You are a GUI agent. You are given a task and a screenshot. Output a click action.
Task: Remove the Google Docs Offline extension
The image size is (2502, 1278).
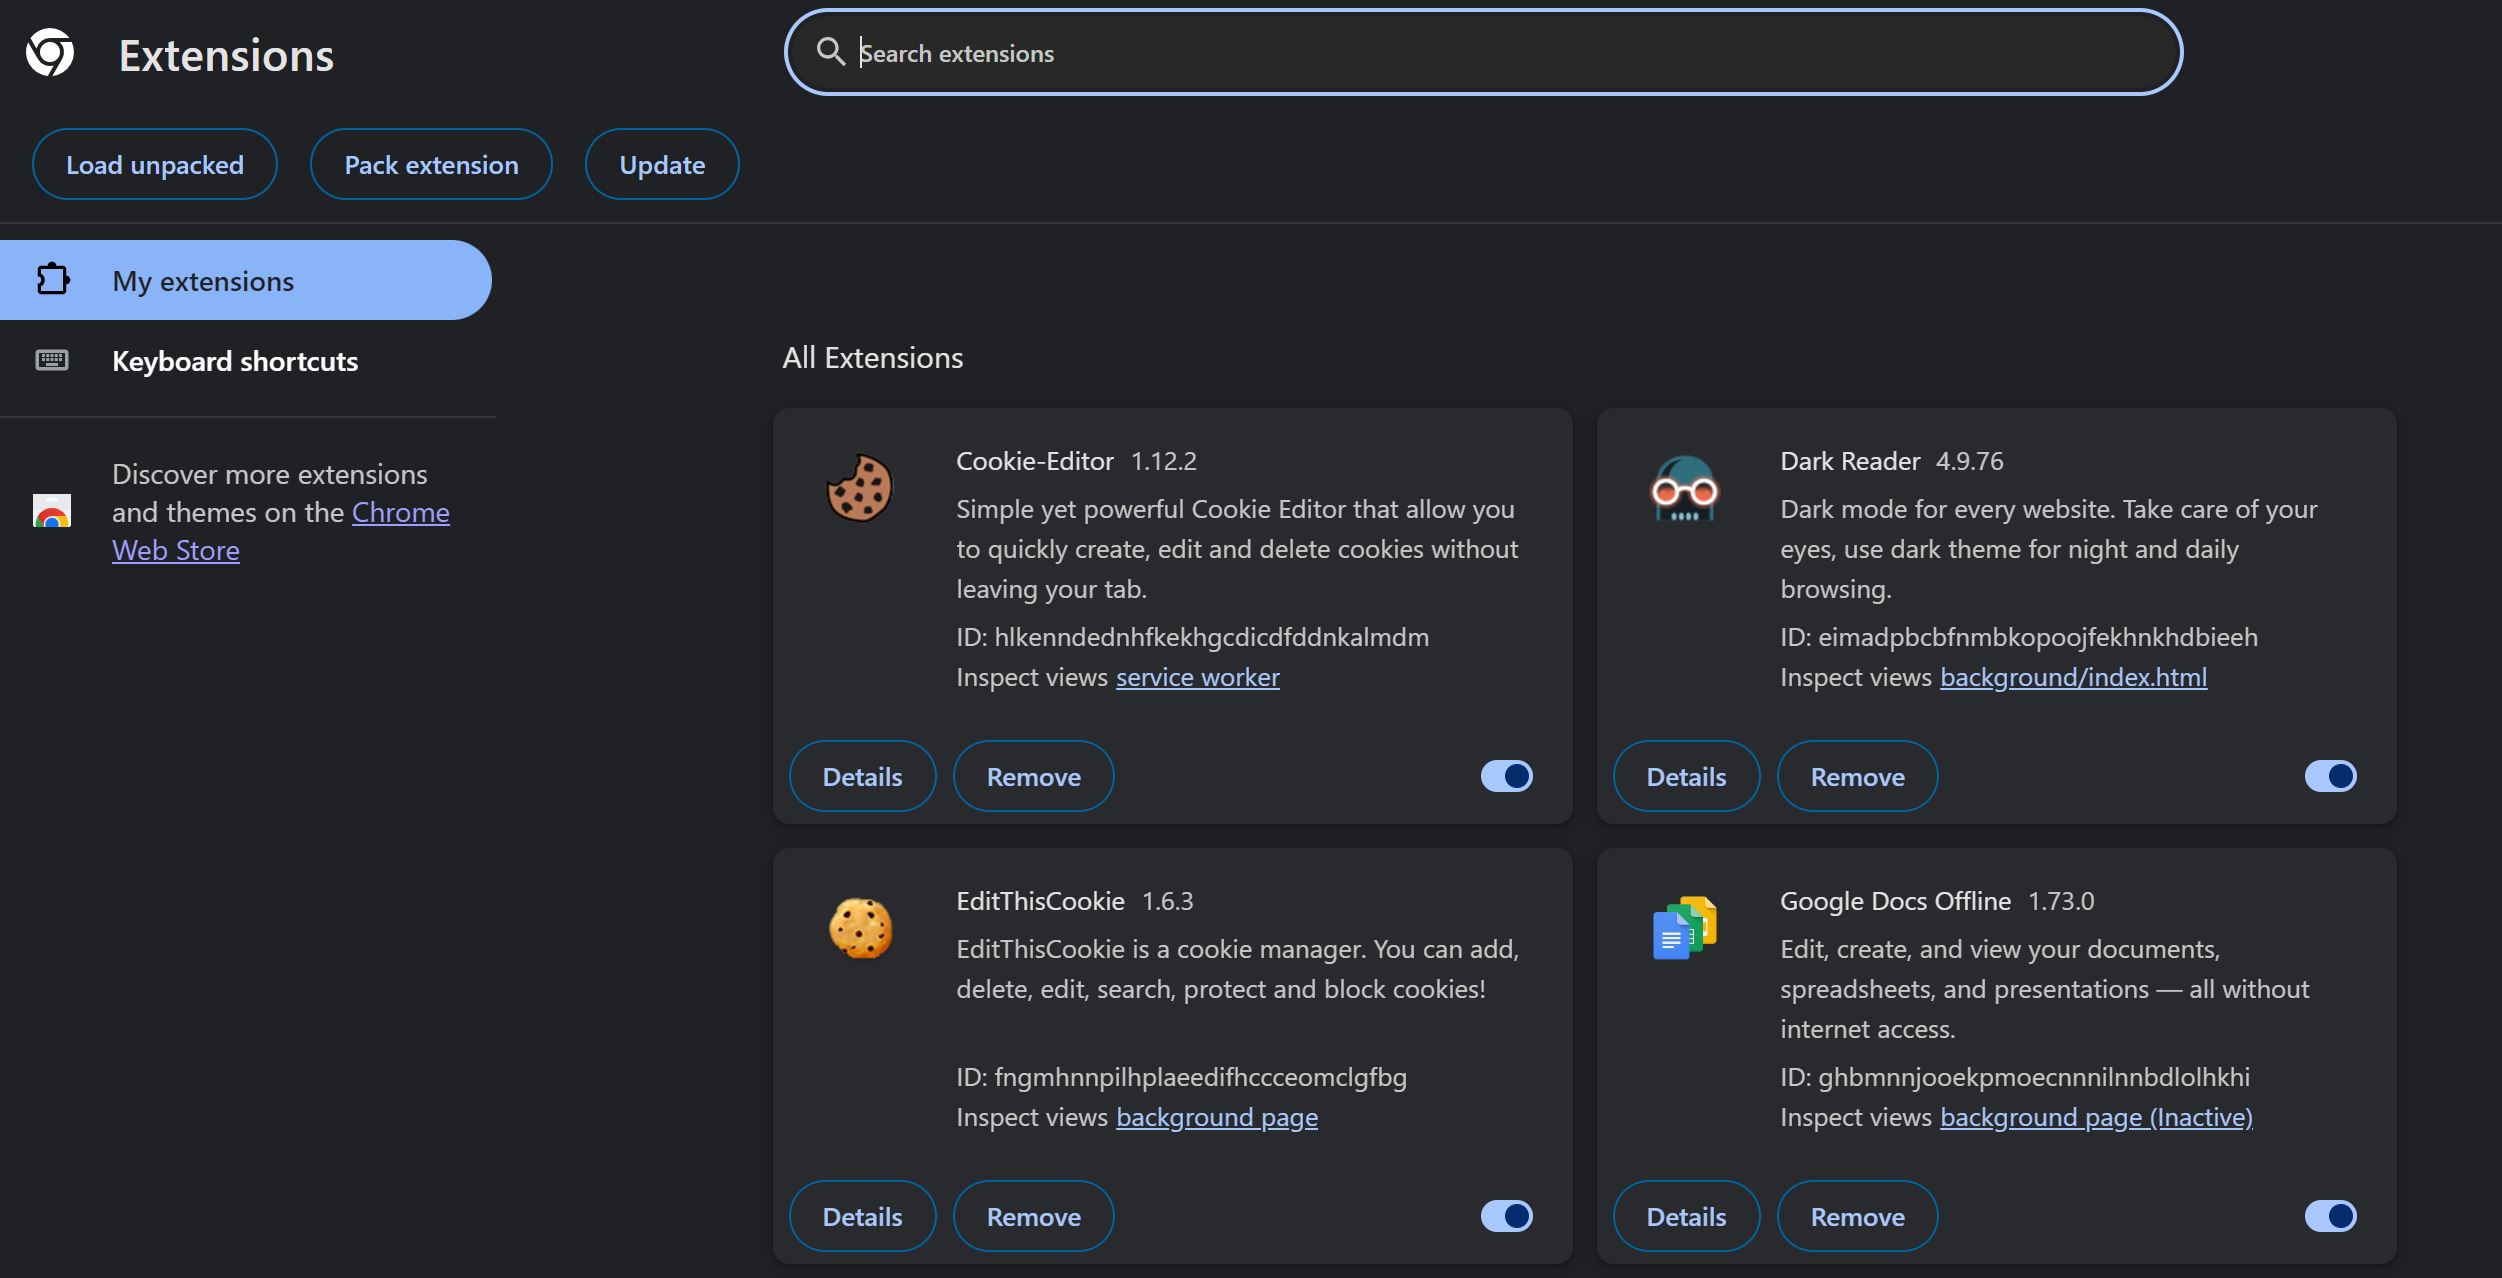click(x=1857, y=1216)
